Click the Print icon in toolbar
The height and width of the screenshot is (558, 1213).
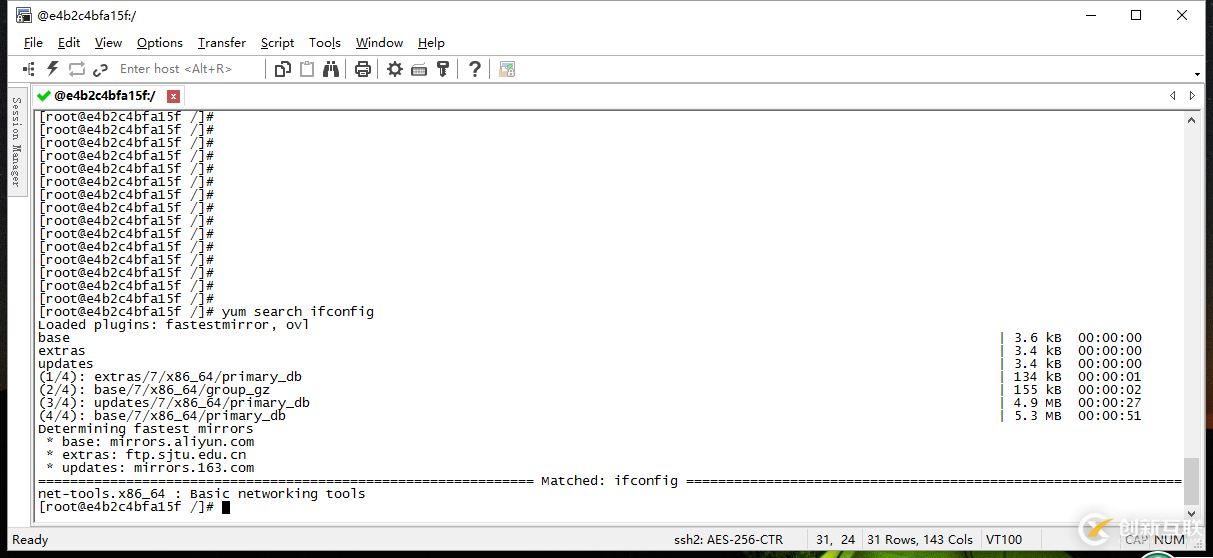coord(363,69)
